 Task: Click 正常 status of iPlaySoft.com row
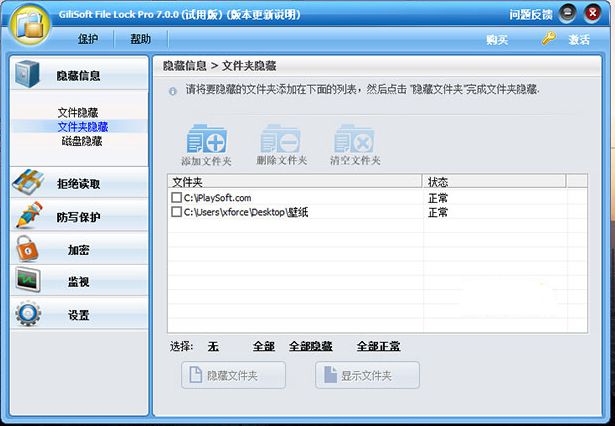pos(438,198)
